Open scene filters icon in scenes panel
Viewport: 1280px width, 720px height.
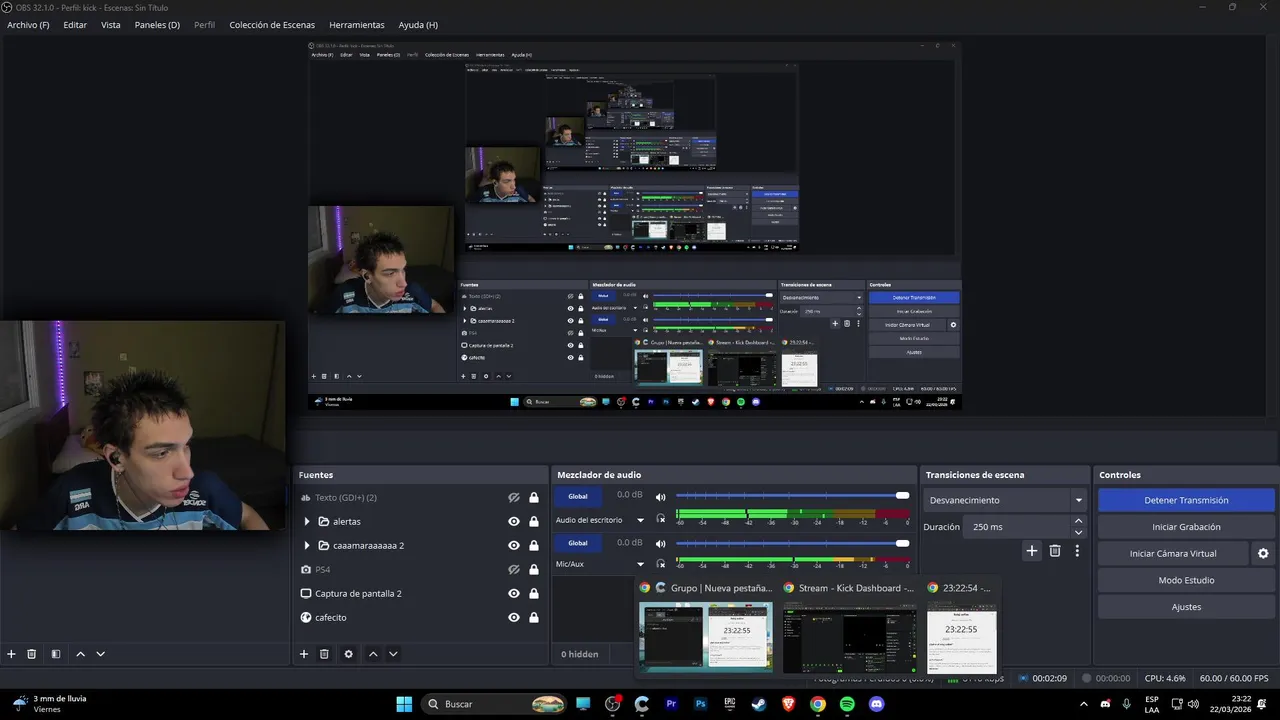coord(56,654)
